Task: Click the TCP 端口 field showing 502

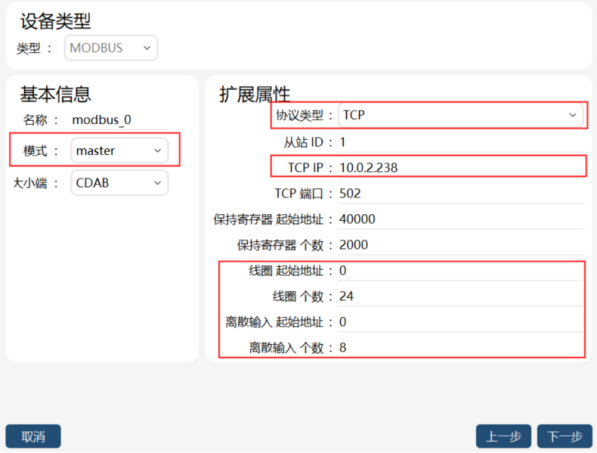Action: pos(461,193)
